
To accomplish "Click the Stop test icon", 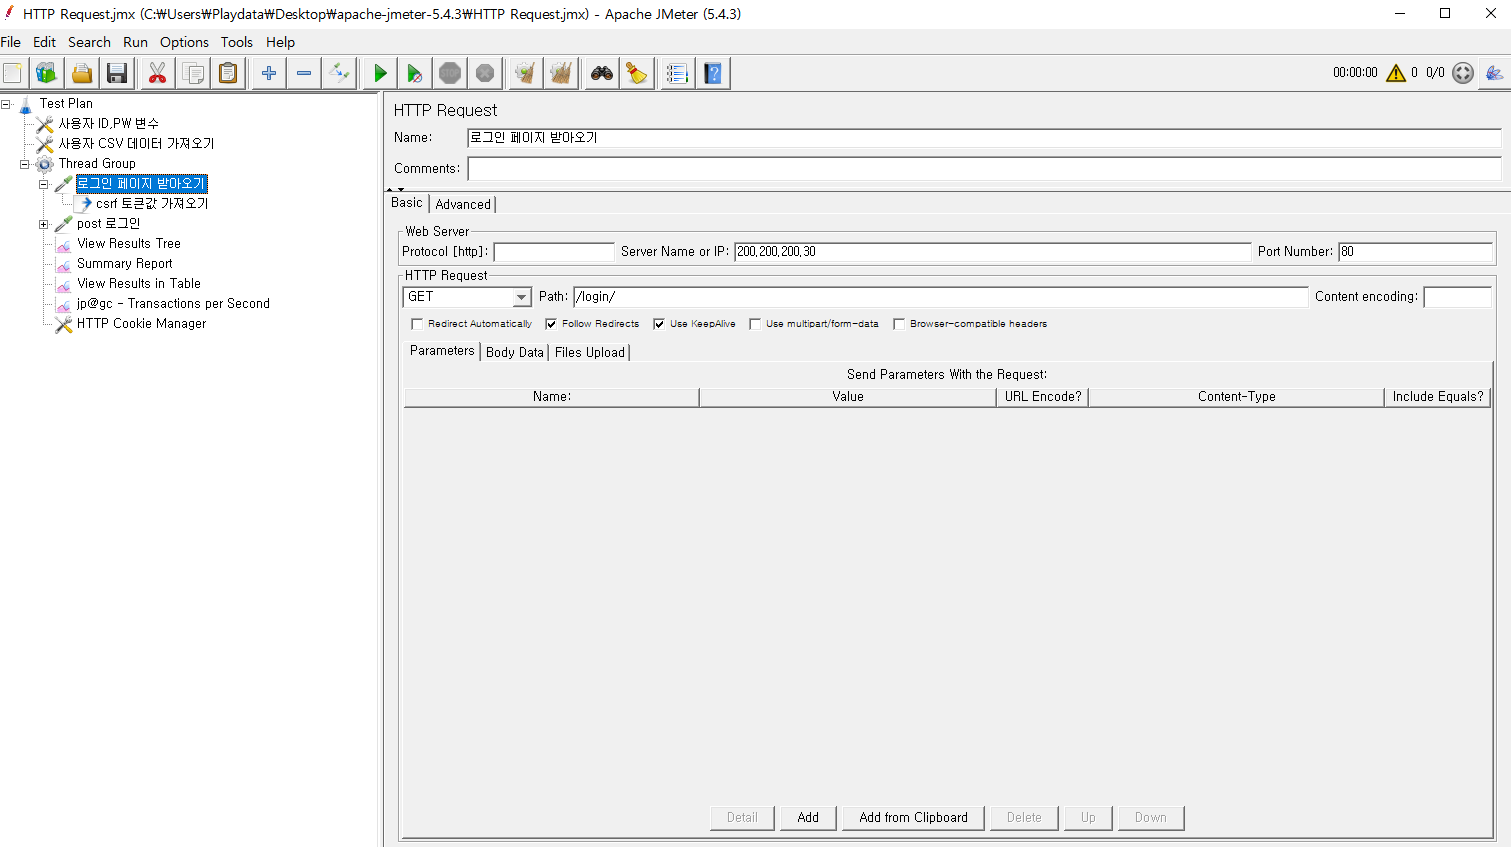I will click(x=450, y=73).
